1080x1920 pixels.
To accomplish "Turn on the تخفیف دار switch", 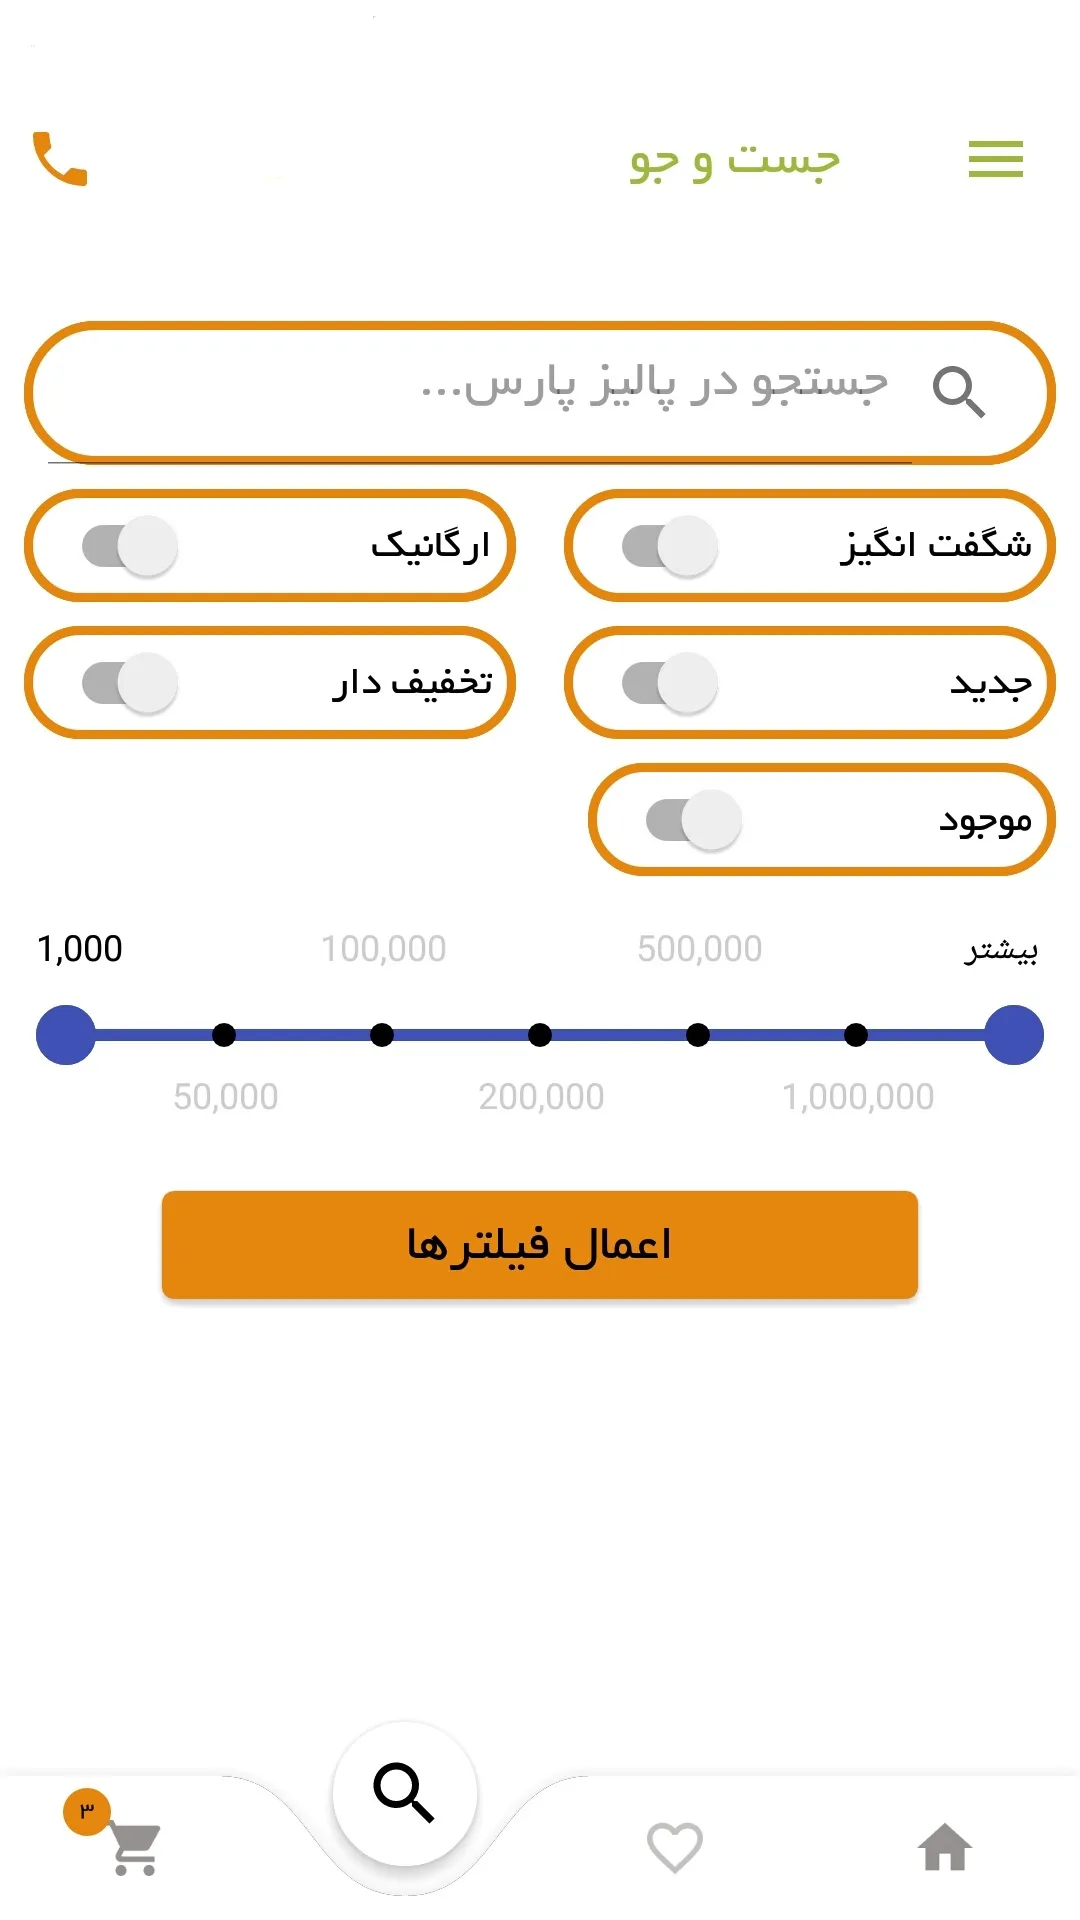I will click(x=130, y=683).
